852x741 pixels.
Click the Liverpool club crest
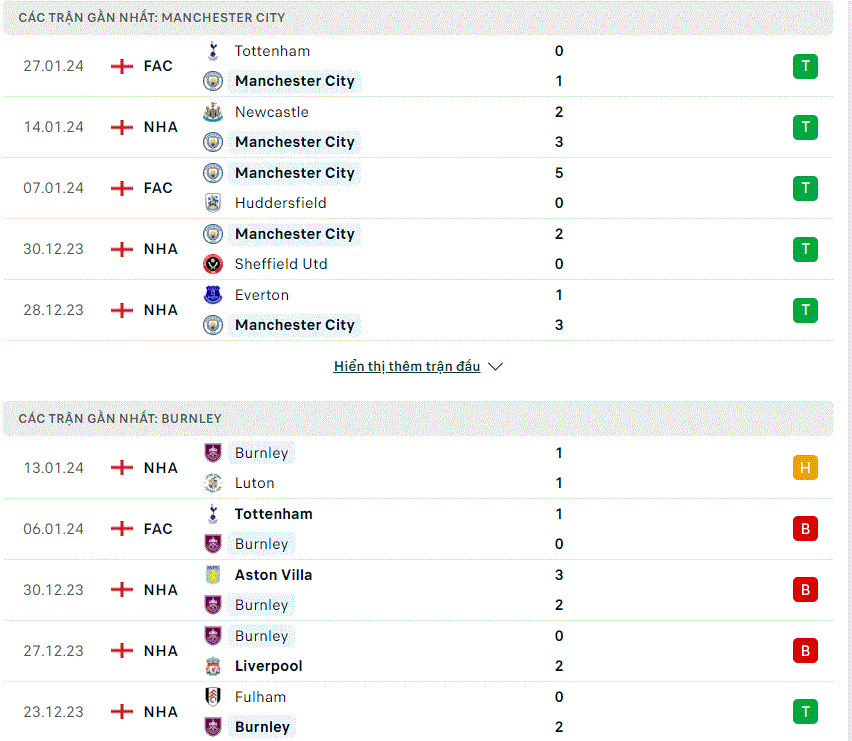[213, 666]
